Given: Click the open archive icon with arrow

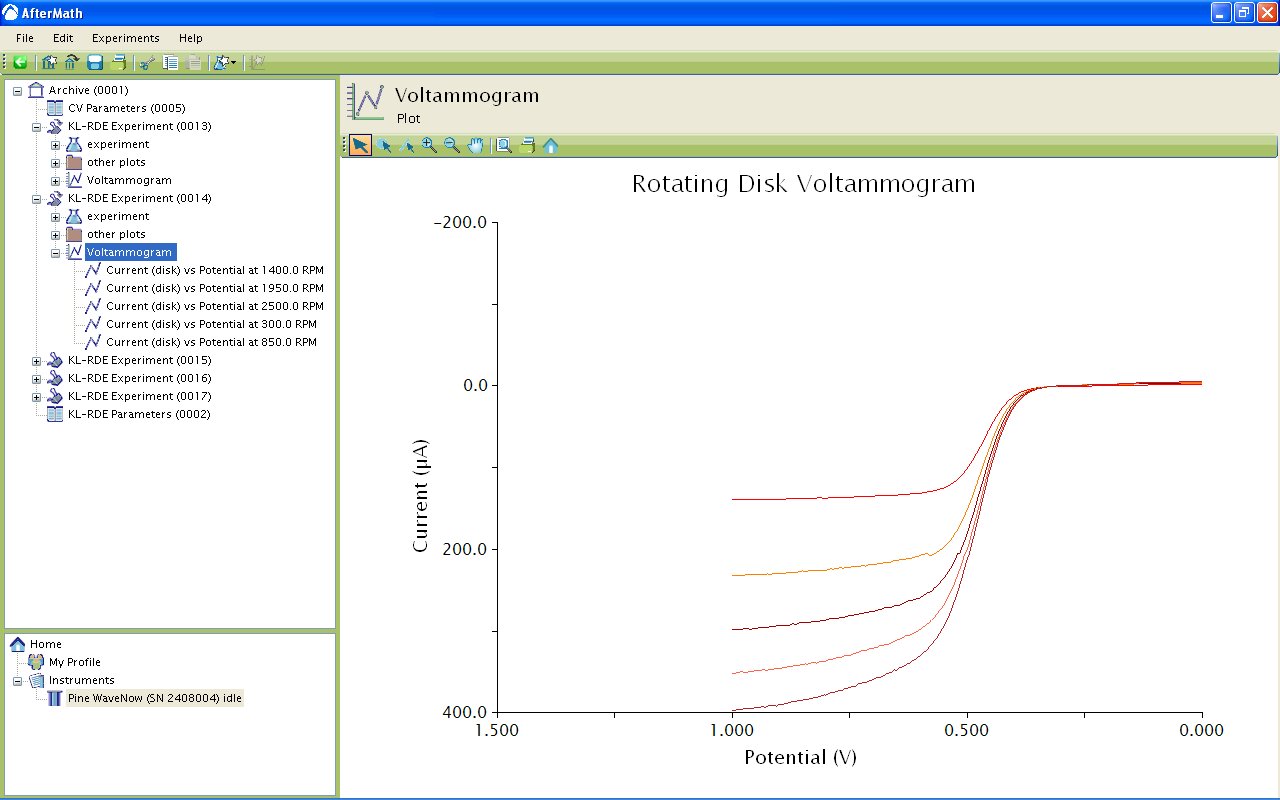Looking at the screenshot, I should pyautogui.click(x=72, y=62).
